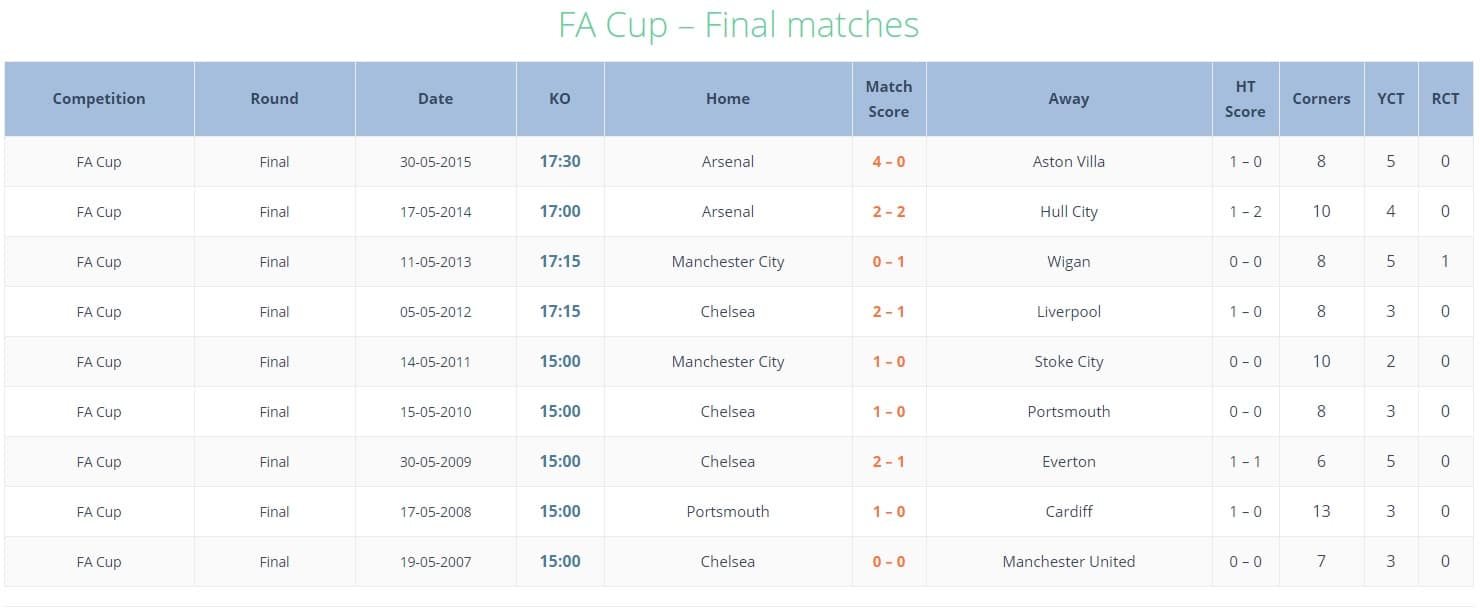Click Manchester United team name
The width and height of the screenshot is (1480, 614).
coord(1069,561)
